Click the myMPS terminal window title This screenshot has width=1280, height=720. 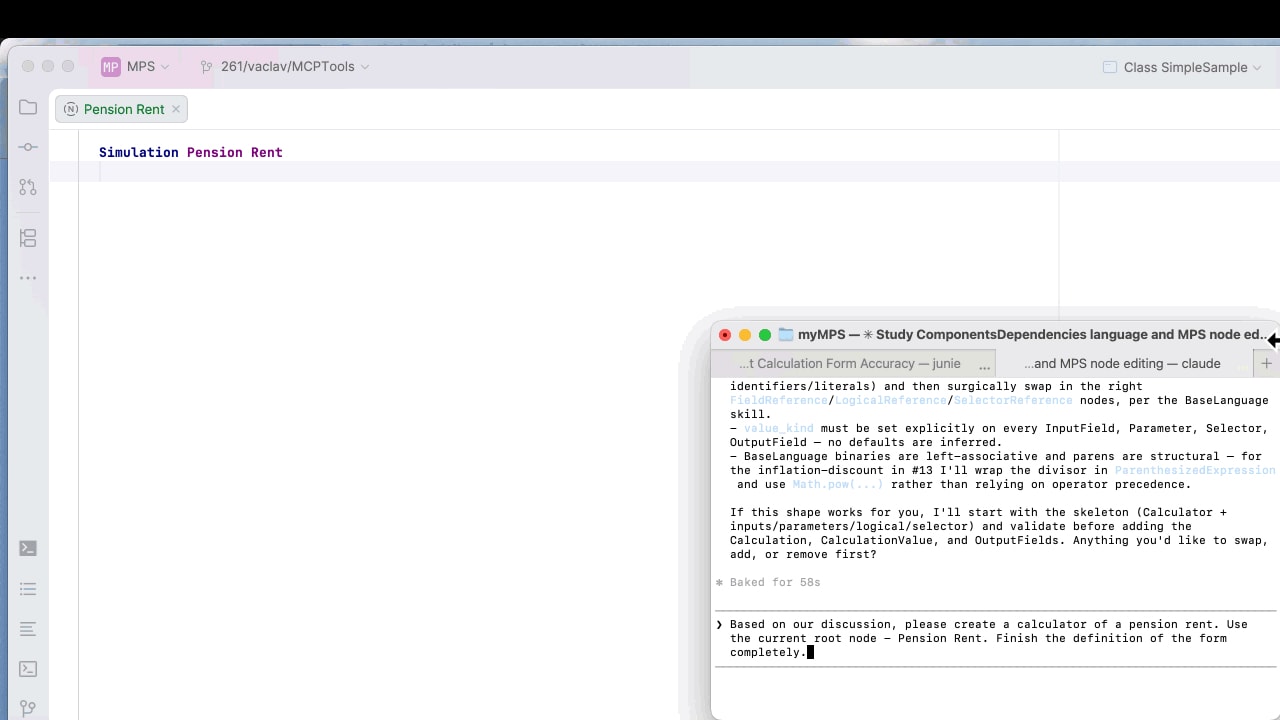coord(1033,335)
